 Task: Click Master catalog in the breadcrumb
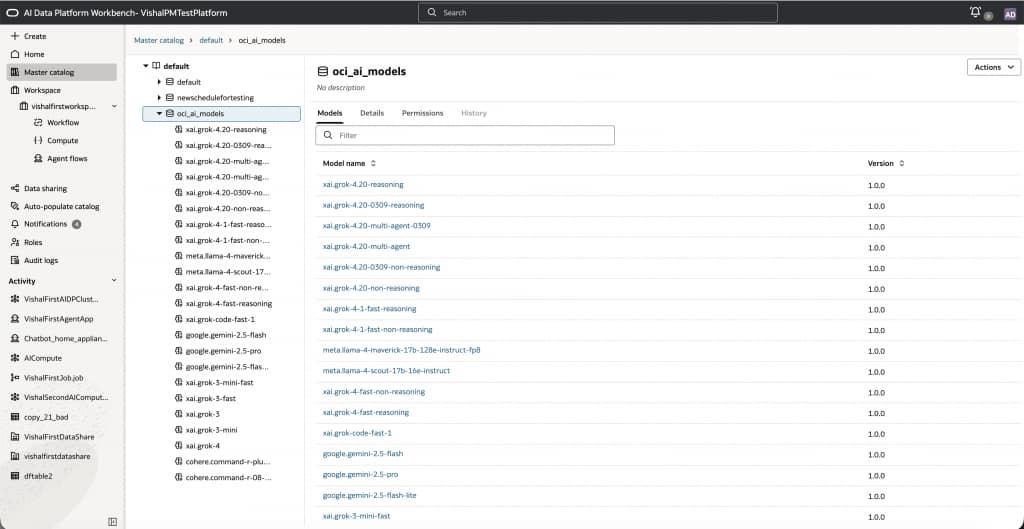click(x=159, y=40)
